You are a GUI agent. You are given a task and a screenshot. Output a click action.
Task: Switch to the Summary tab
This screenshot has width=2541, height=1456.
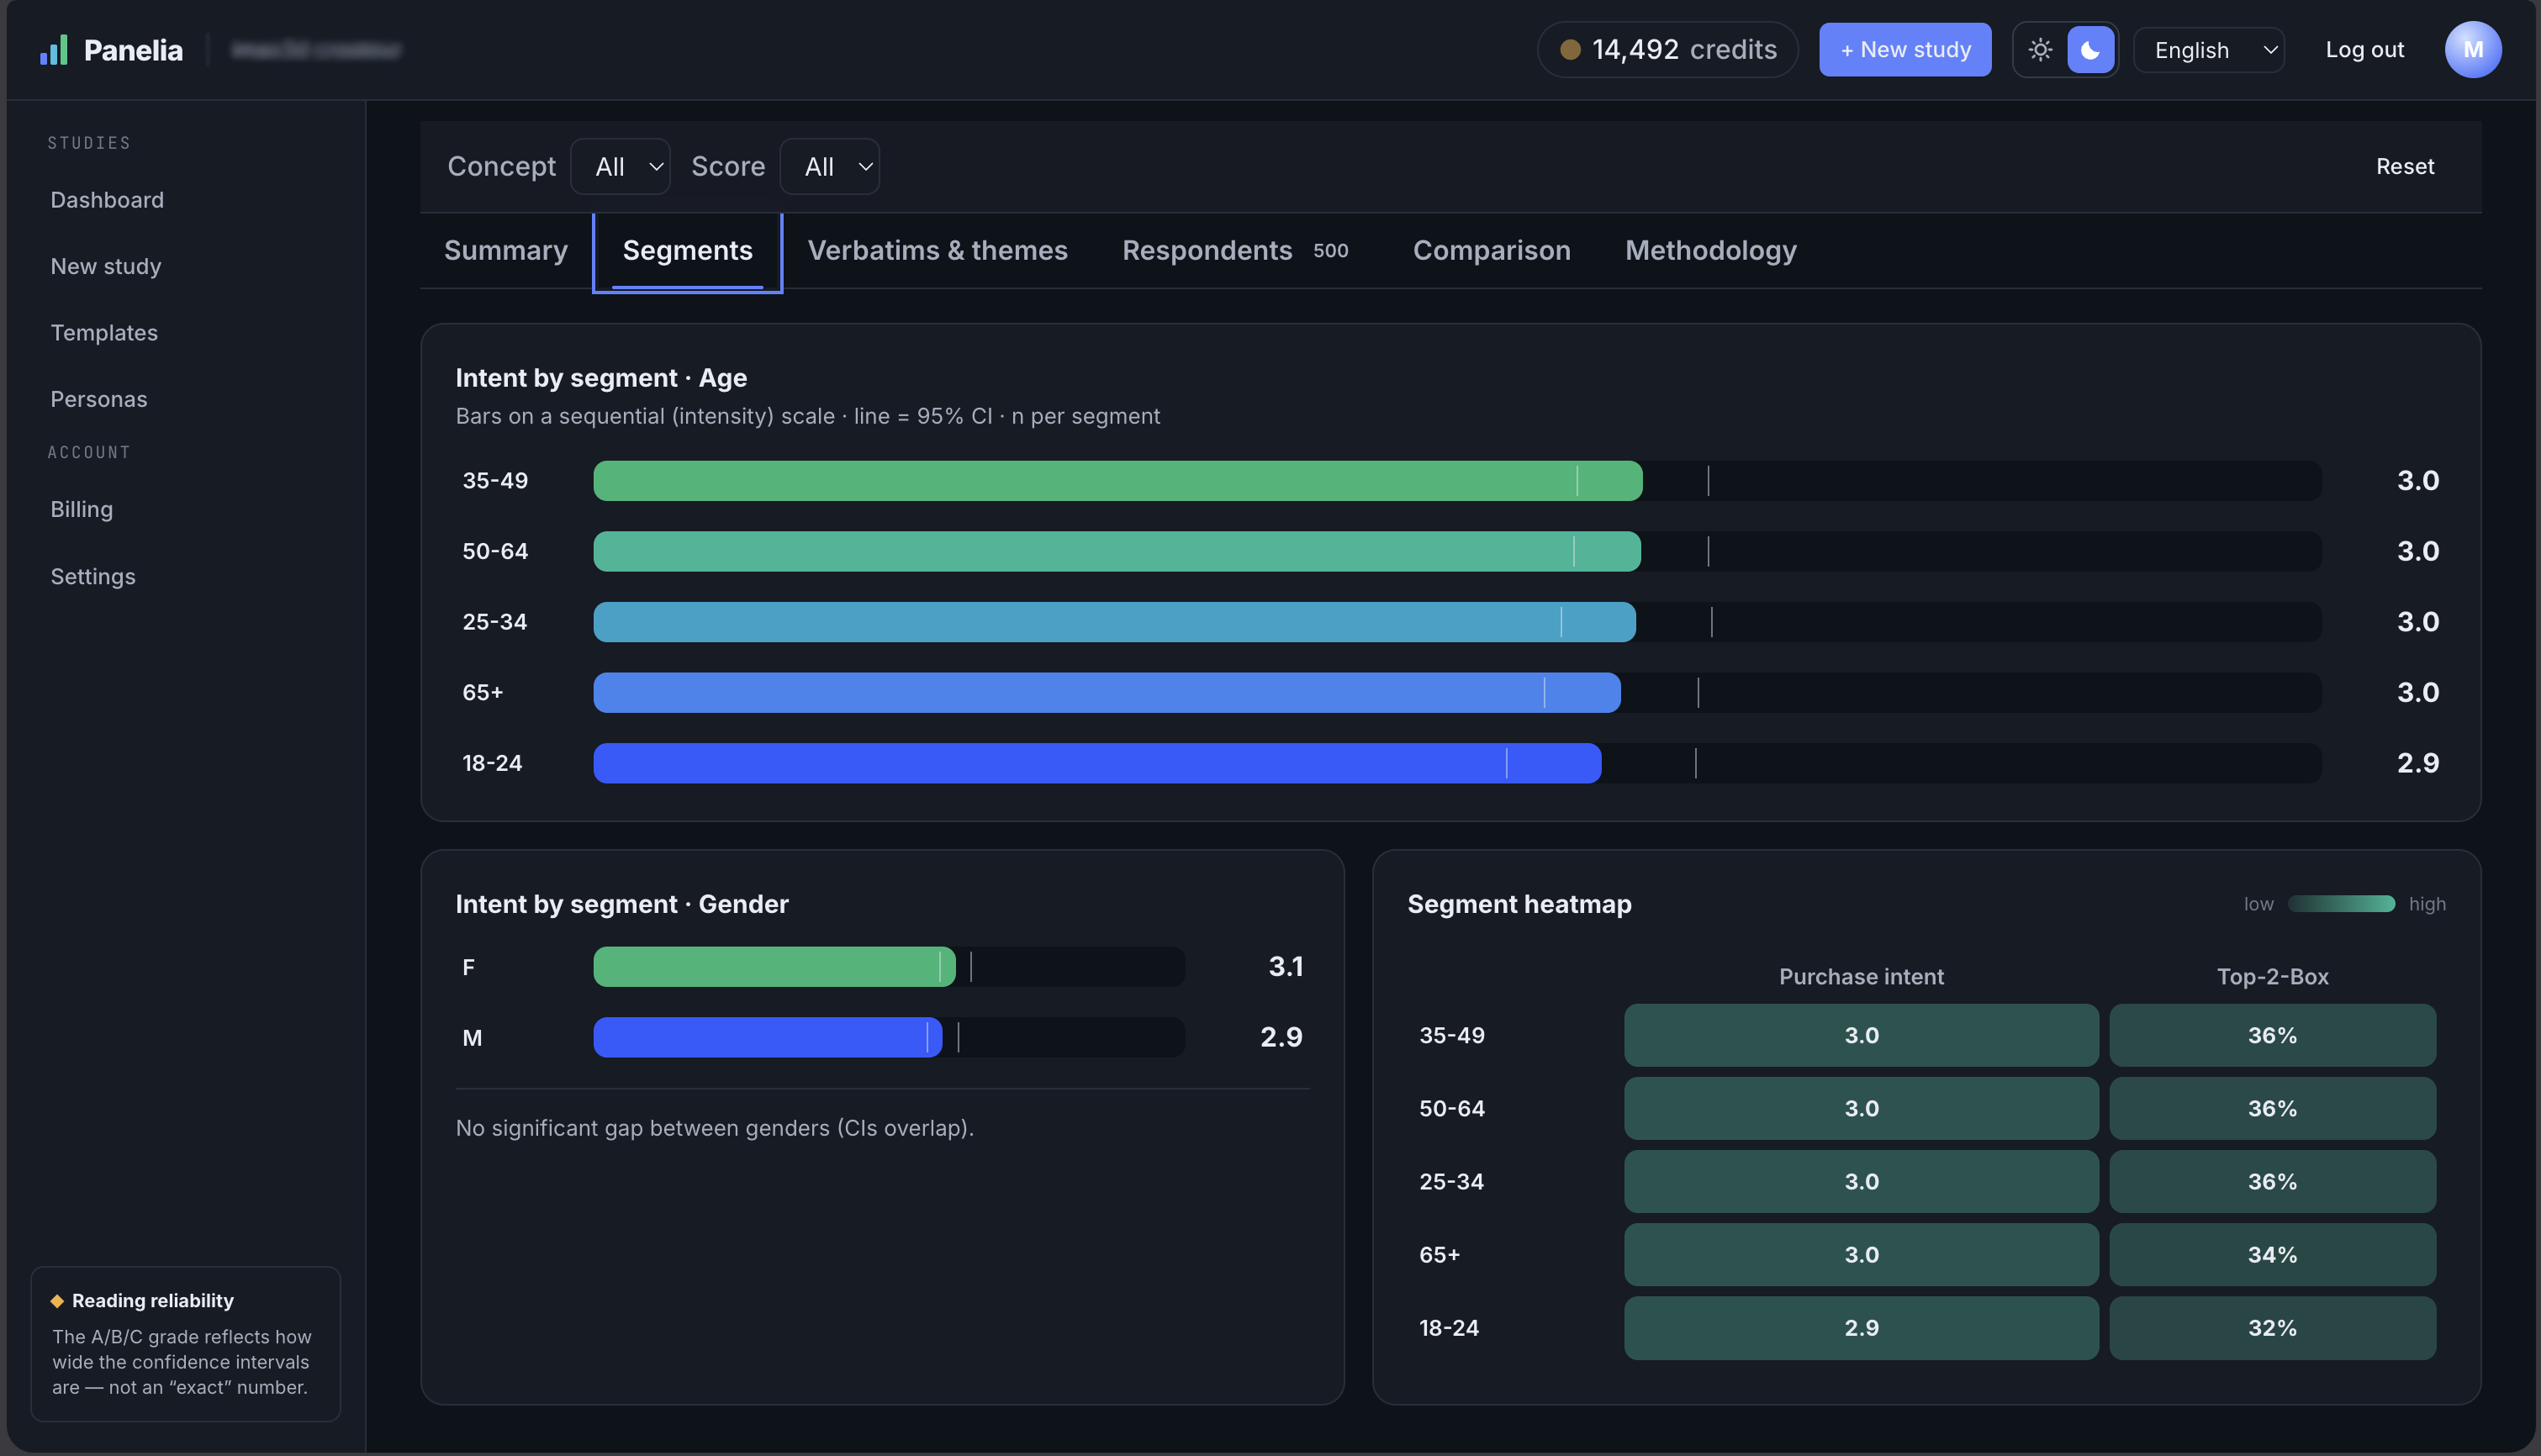(x=506, y=250)
